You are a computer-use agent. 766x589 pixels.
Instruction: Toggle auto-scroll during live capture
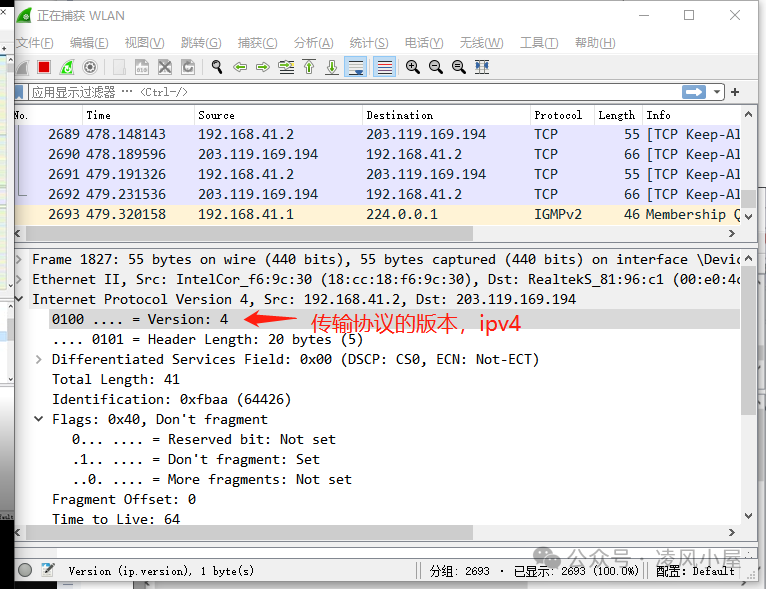pos(356,67)
